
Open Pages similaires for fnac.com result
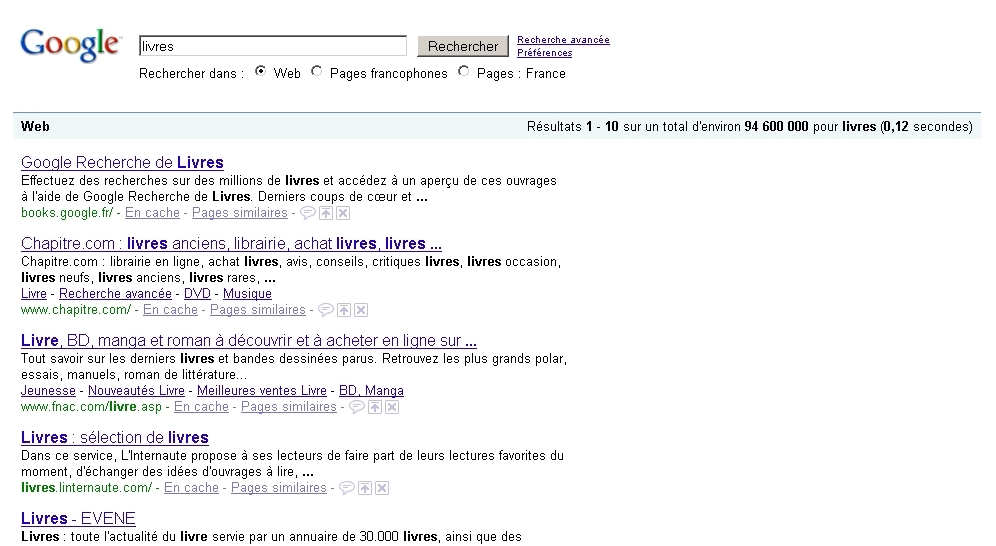tap(288, 407)
